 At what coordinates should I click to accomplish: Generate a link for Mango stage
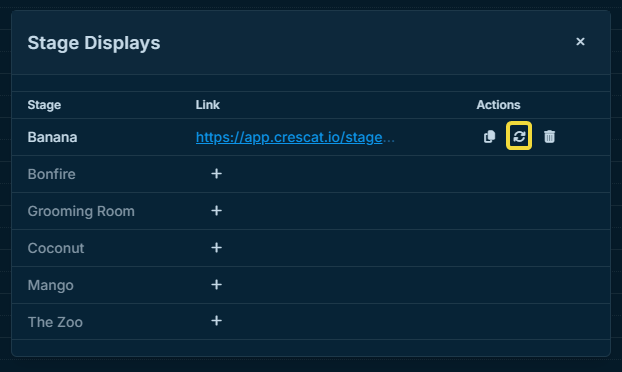tap(216, 285)
